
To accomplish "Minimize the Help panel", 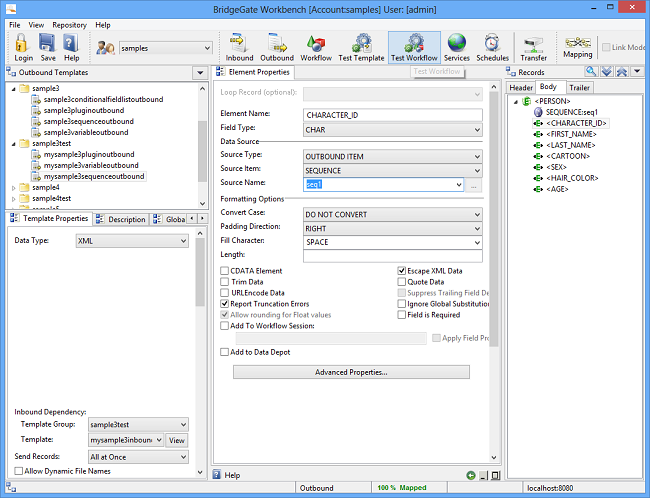I will pos(483,476).
